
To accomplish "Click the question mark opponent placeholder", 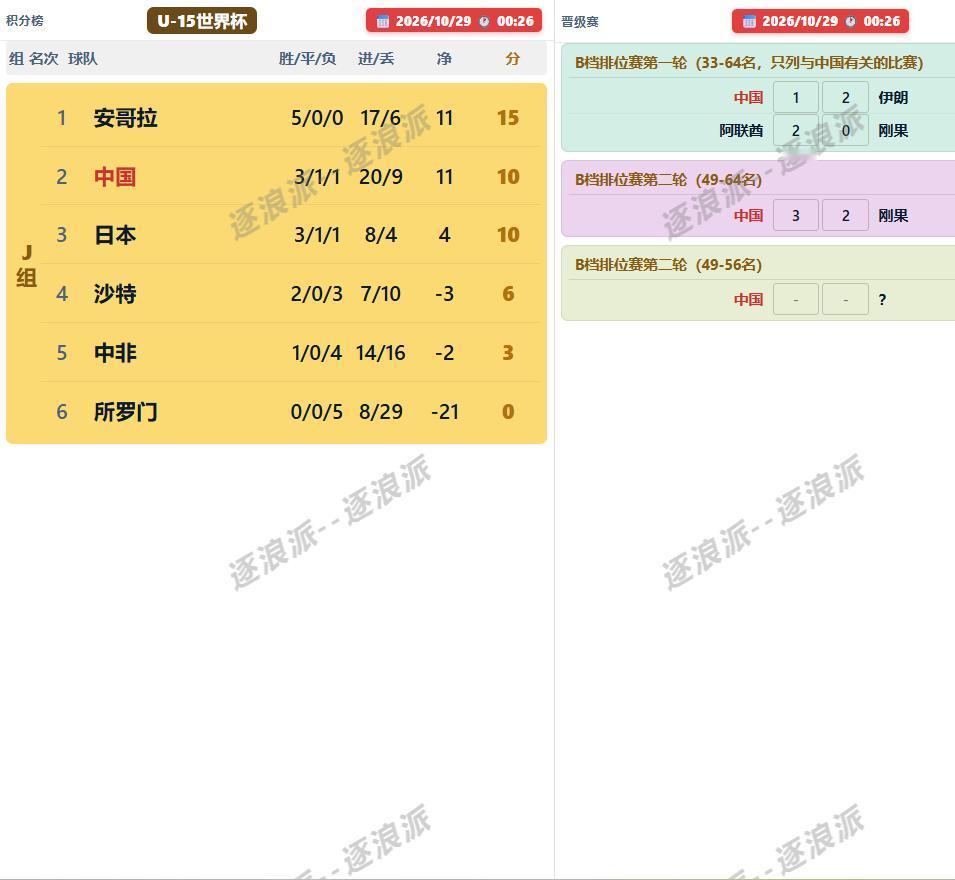I will 882,300.
